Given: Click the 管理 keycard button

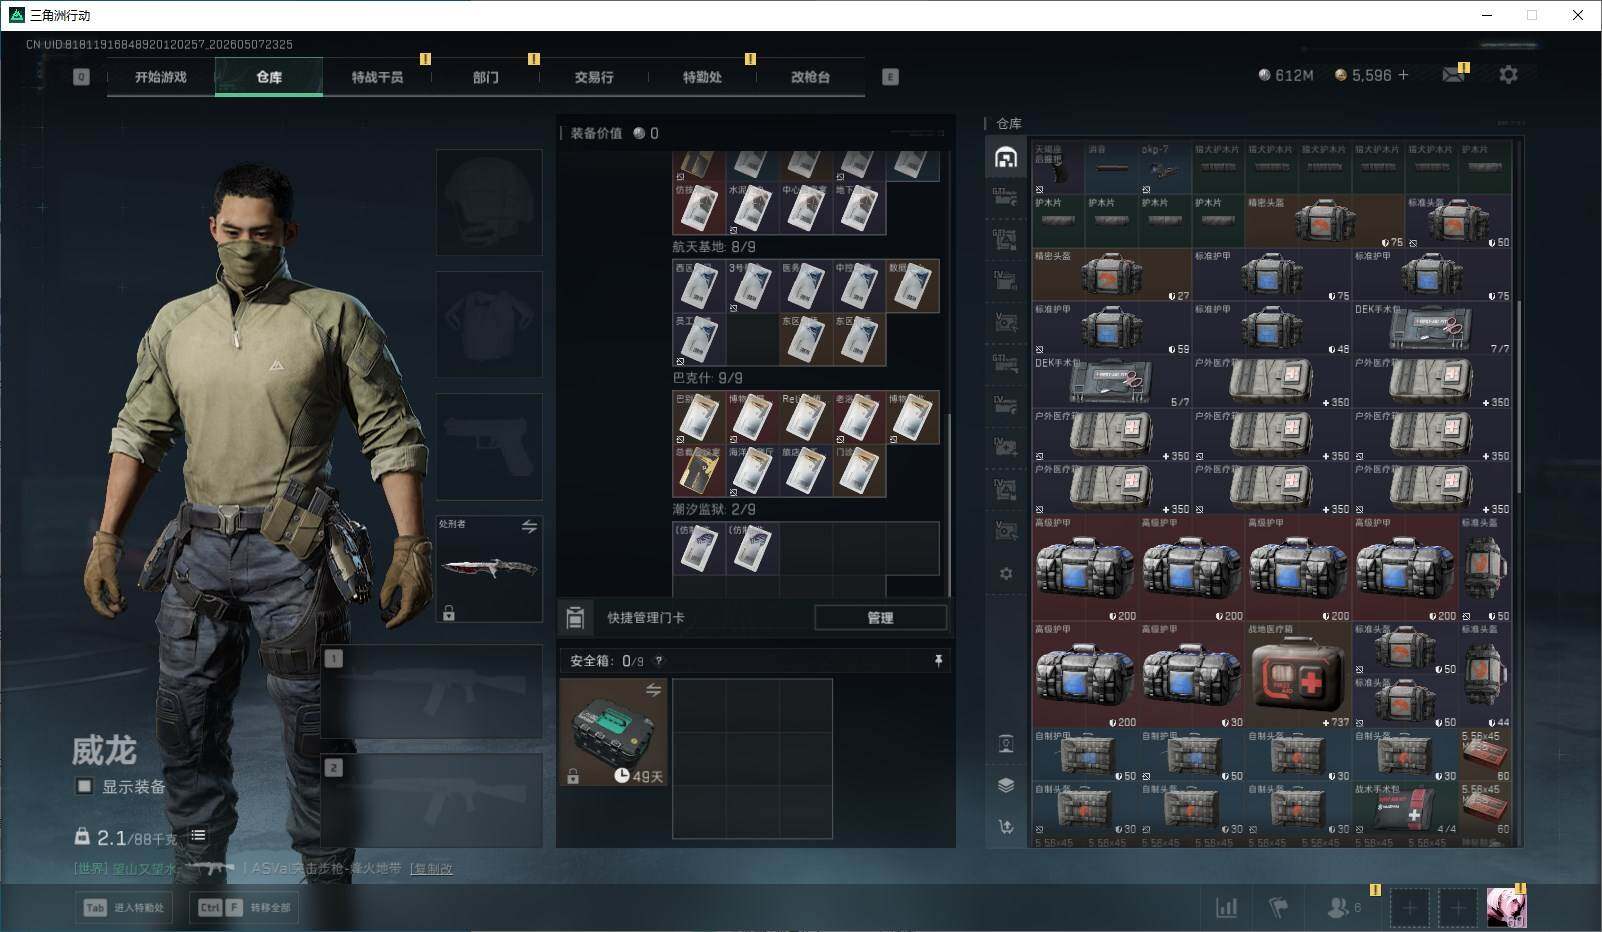Looking at the screenshot, I should point(880,618).
